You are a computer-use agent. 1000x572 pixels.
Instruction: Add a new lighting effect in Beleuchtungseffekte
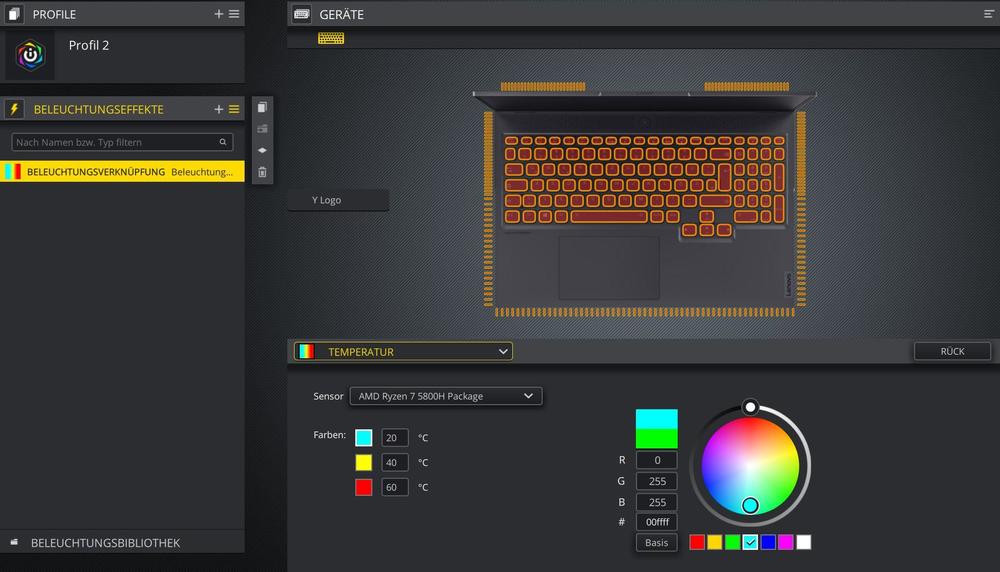pyautogui.click(x=219, y=109)
